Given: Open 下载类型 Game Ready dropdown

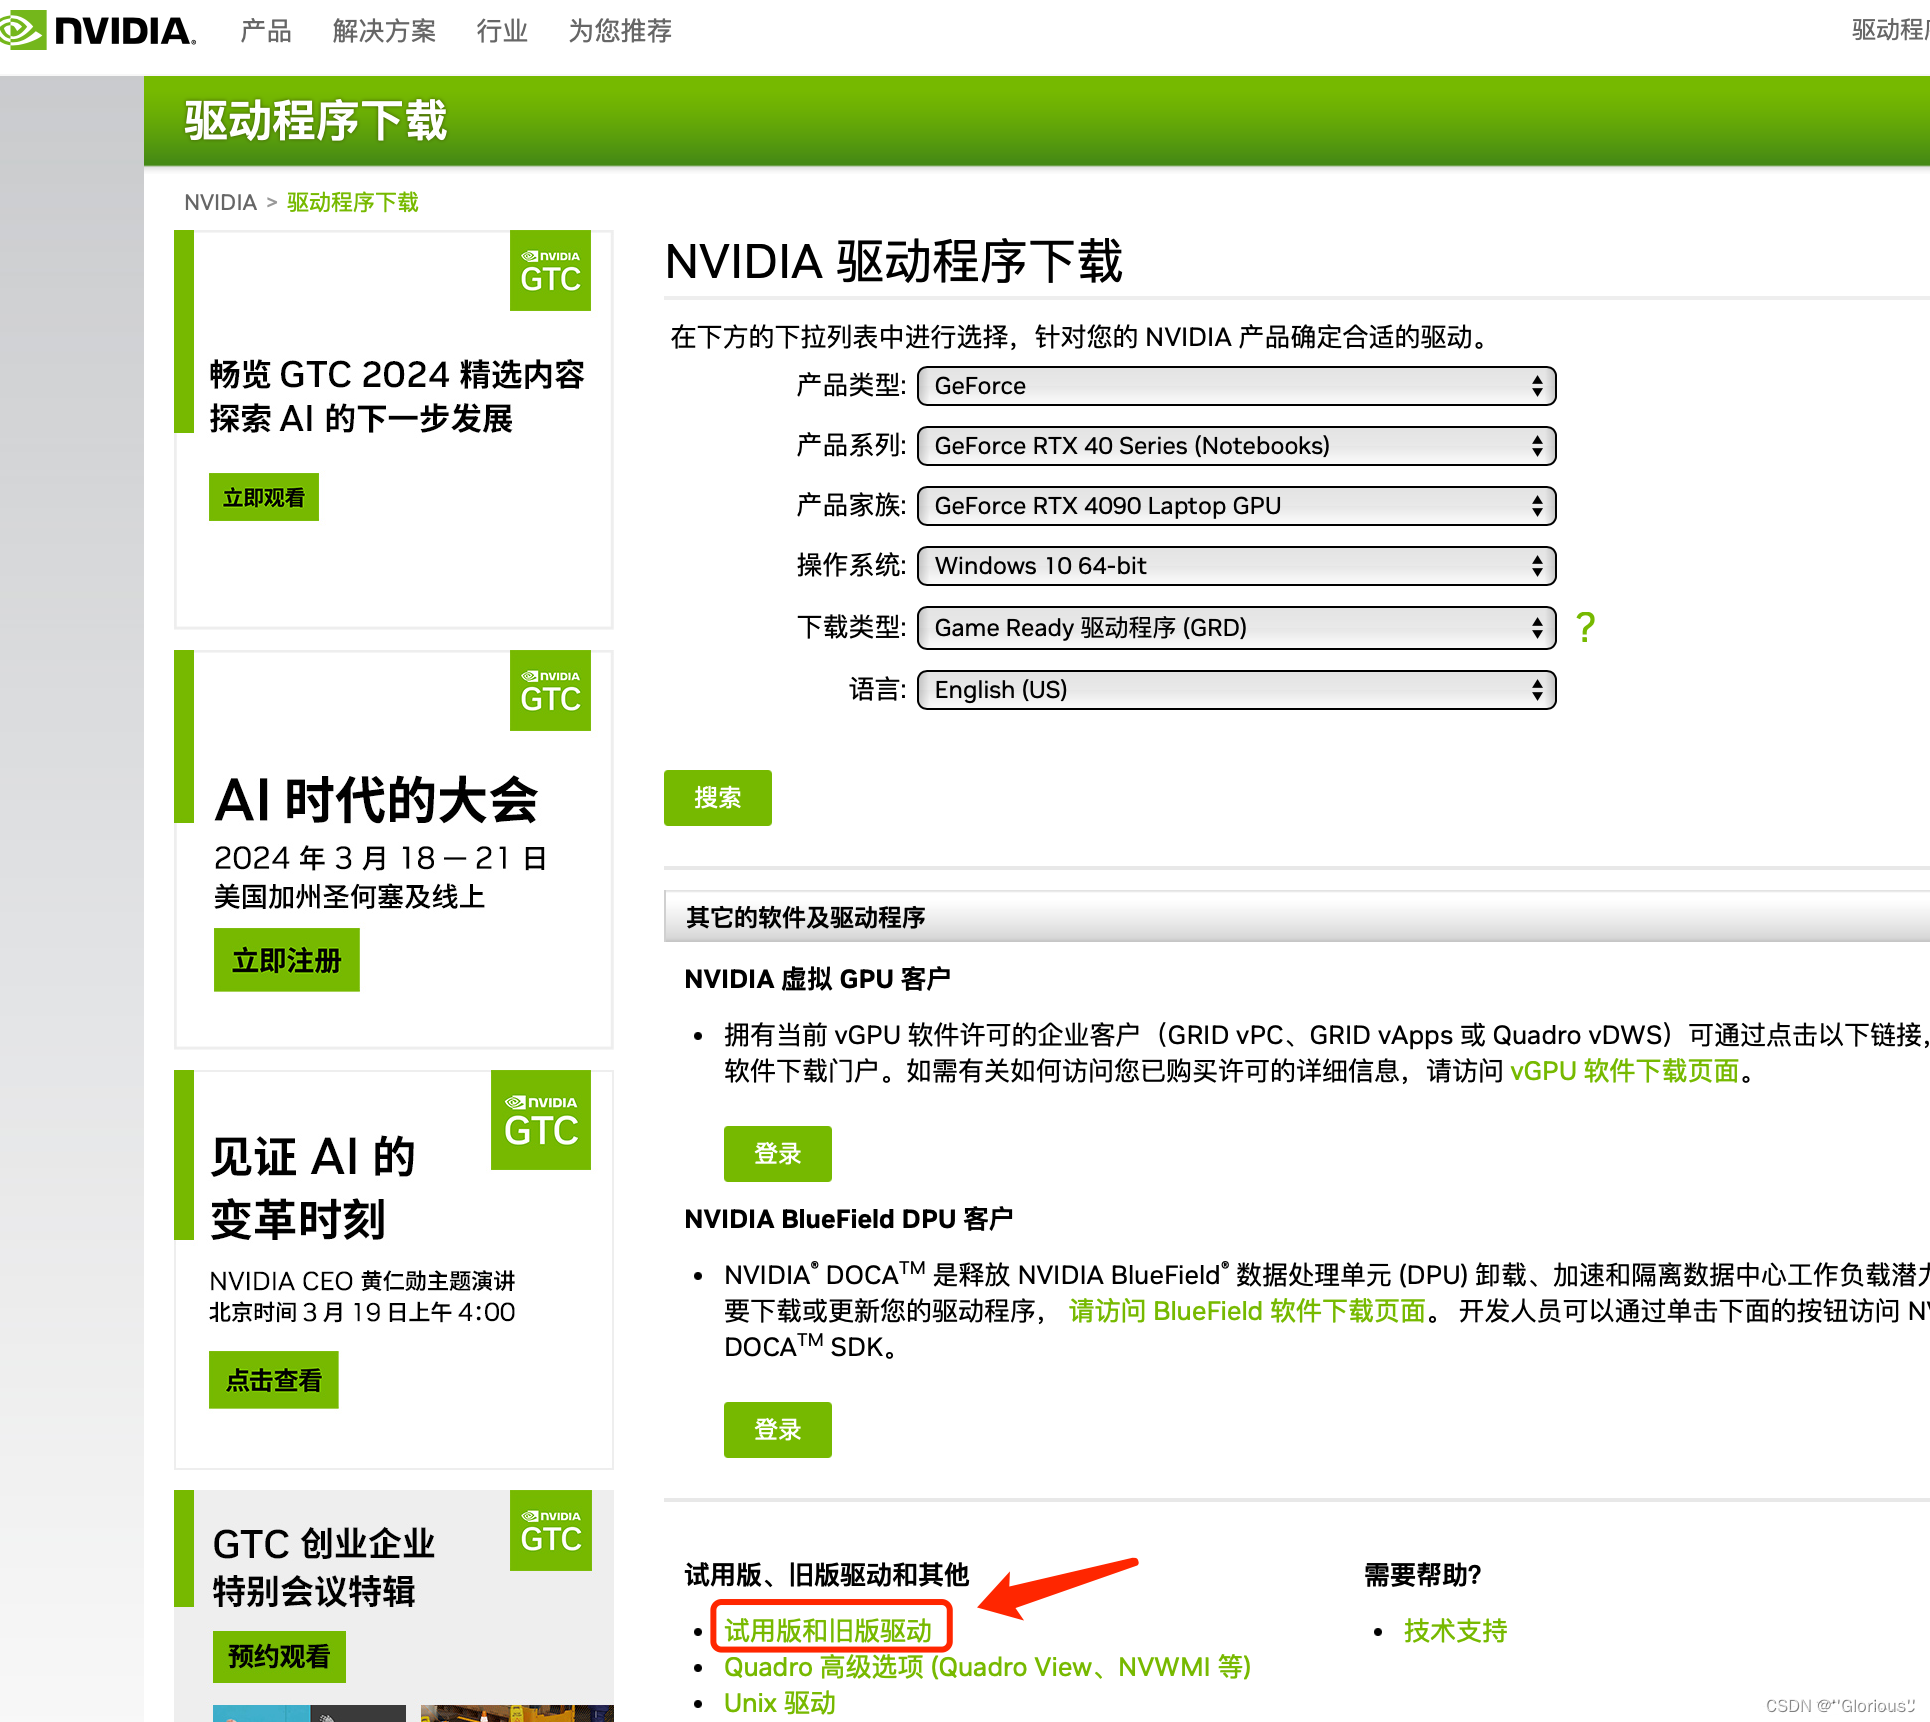Looking at the screenshot, I should [1236, 628].
